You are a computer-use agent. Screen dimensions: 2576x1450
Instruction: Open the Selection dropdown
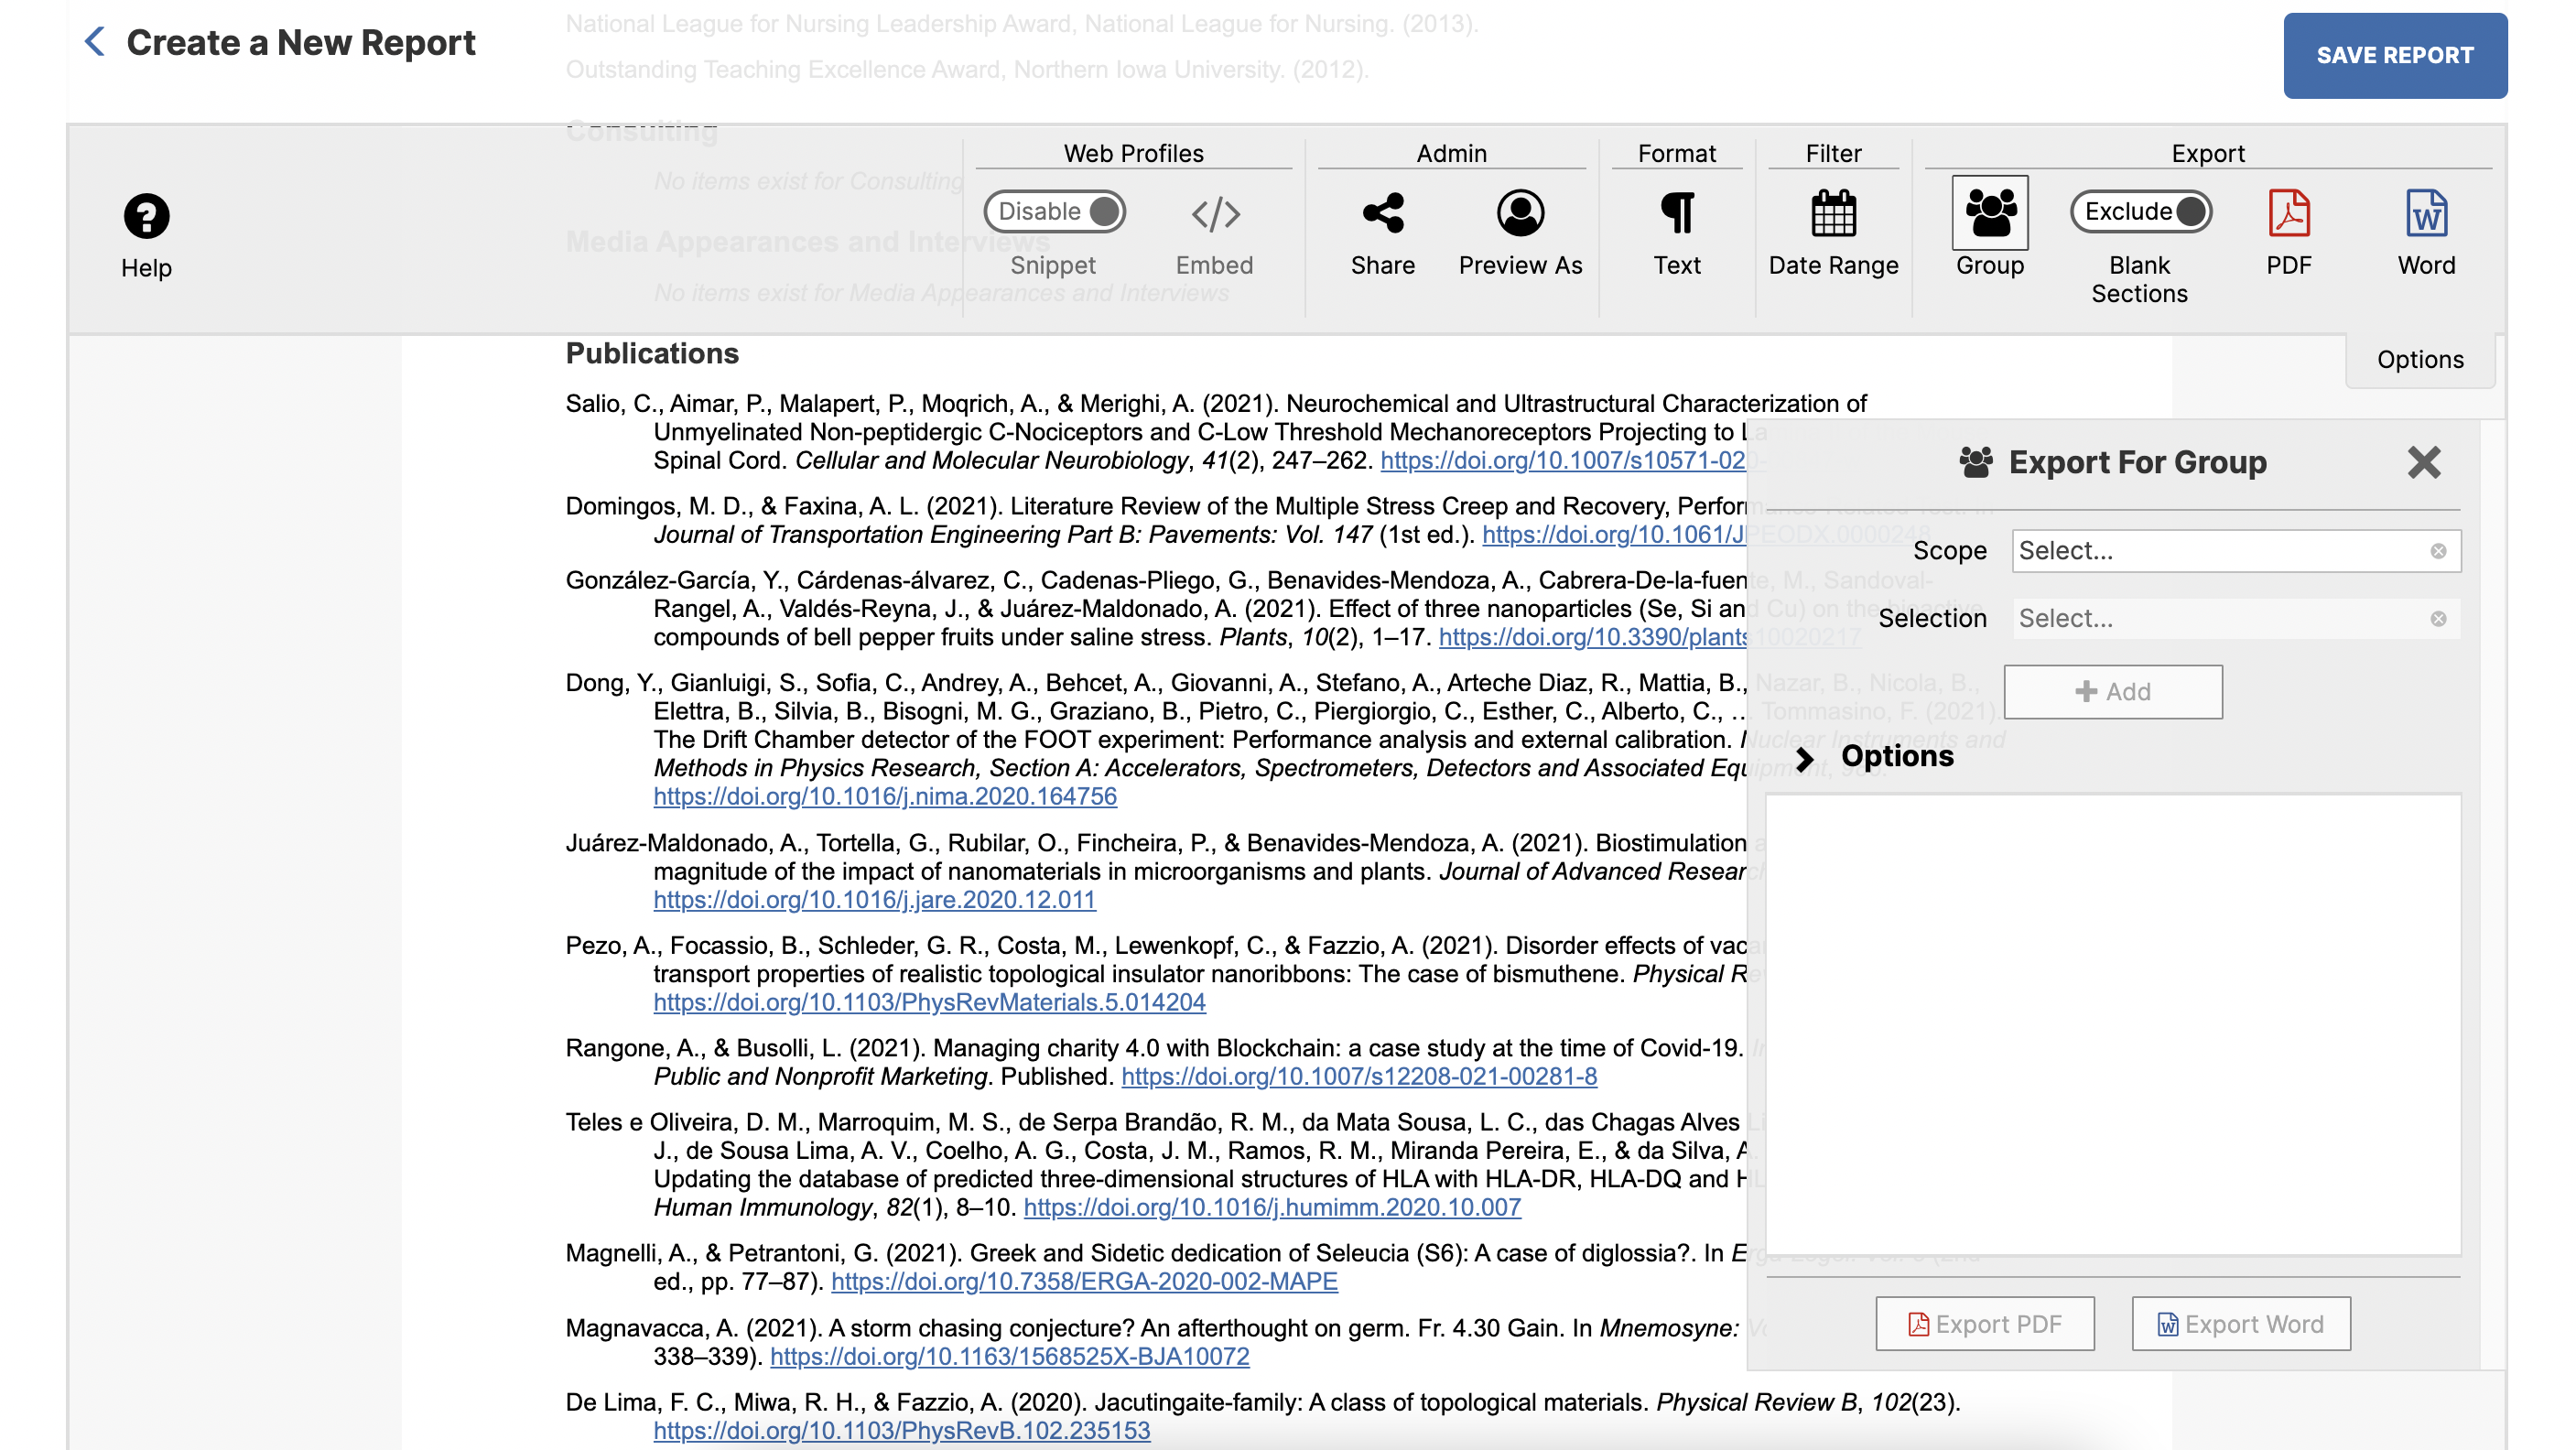point(2236,619)
